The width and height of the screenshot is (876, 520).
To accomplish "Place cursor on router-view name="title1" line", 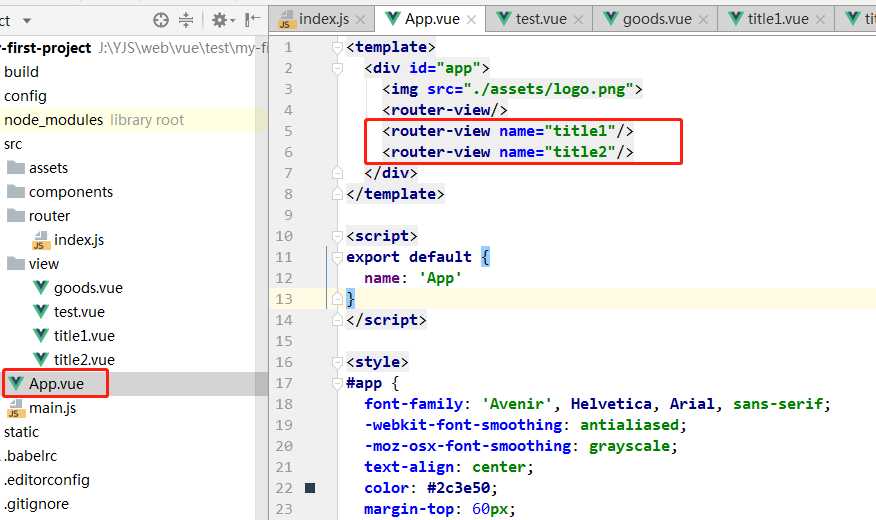I will [x=508, y=131].
